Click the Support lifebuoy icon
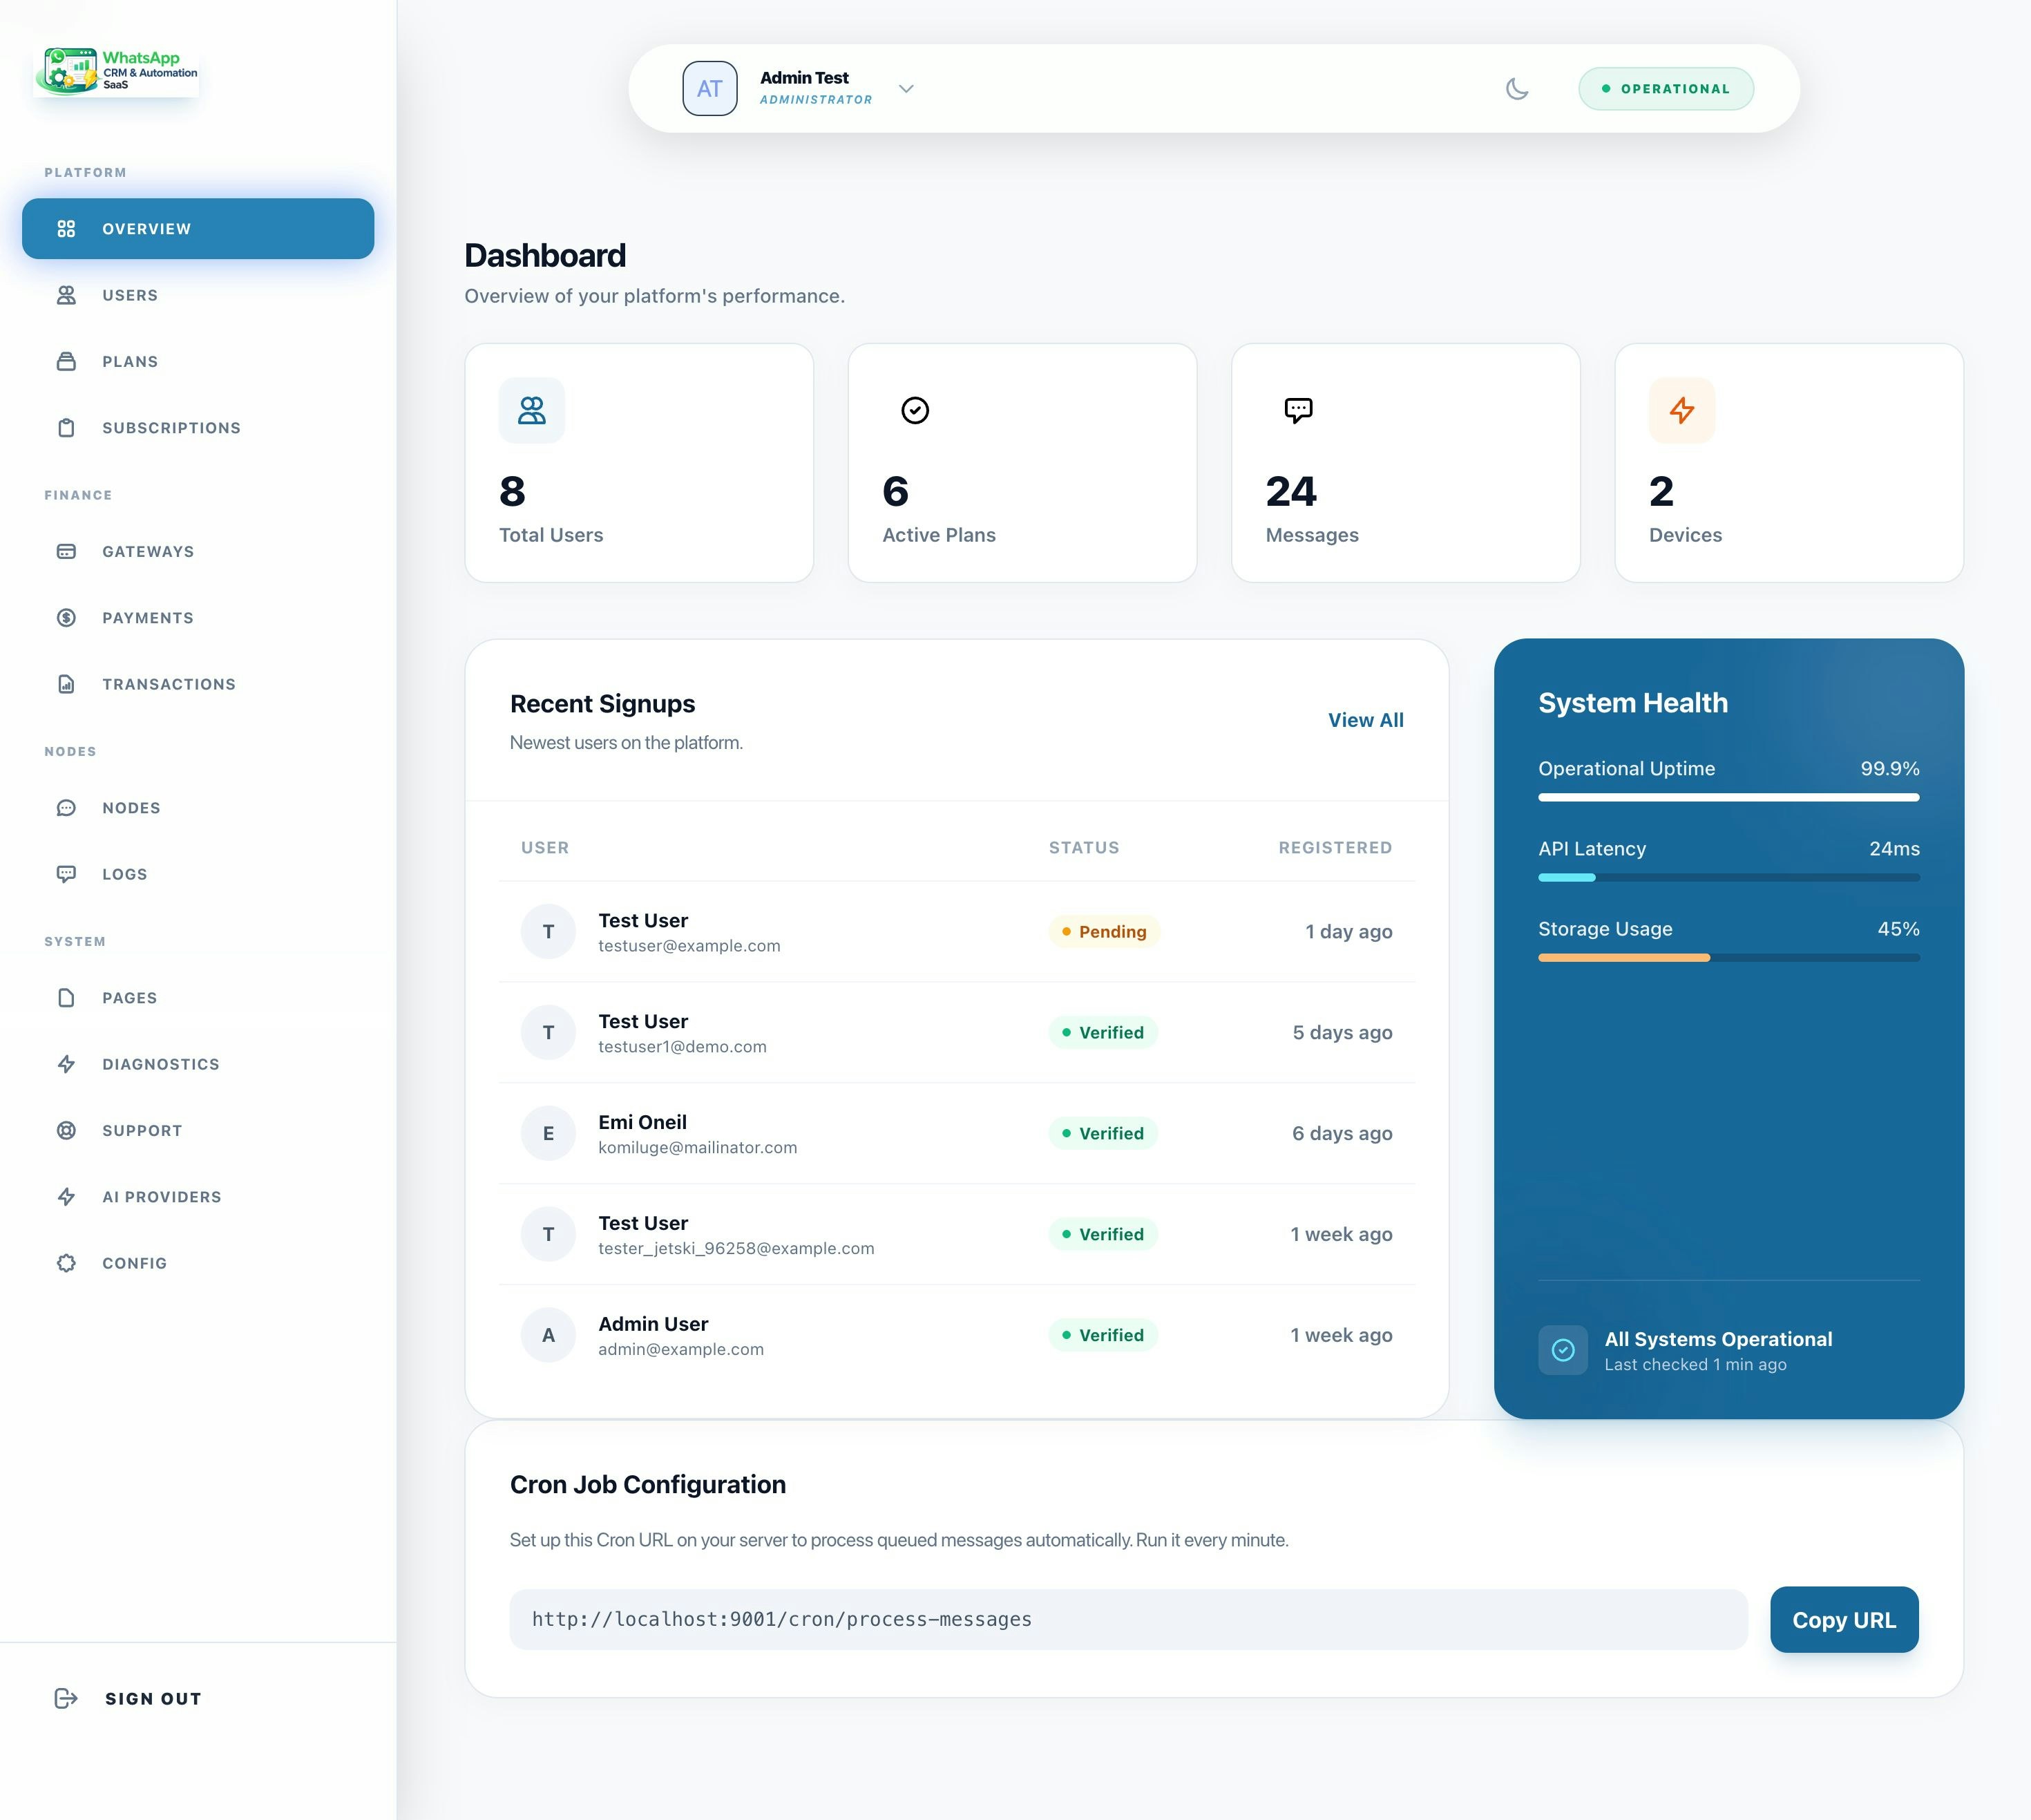Image resolution: width=2031 pixels, height=1820 pixels. [x=66, y=1130]
